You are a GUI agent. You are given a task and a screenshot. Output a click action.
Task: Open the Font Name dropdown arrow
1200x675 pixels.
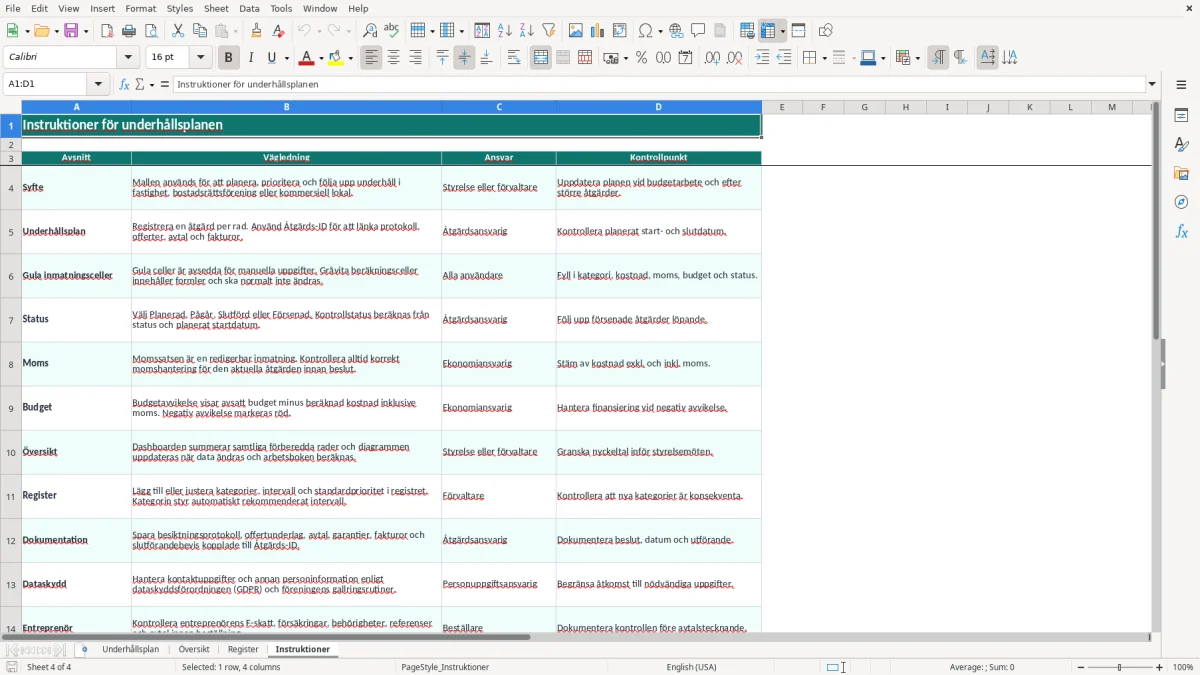click(x=128, y=58)
